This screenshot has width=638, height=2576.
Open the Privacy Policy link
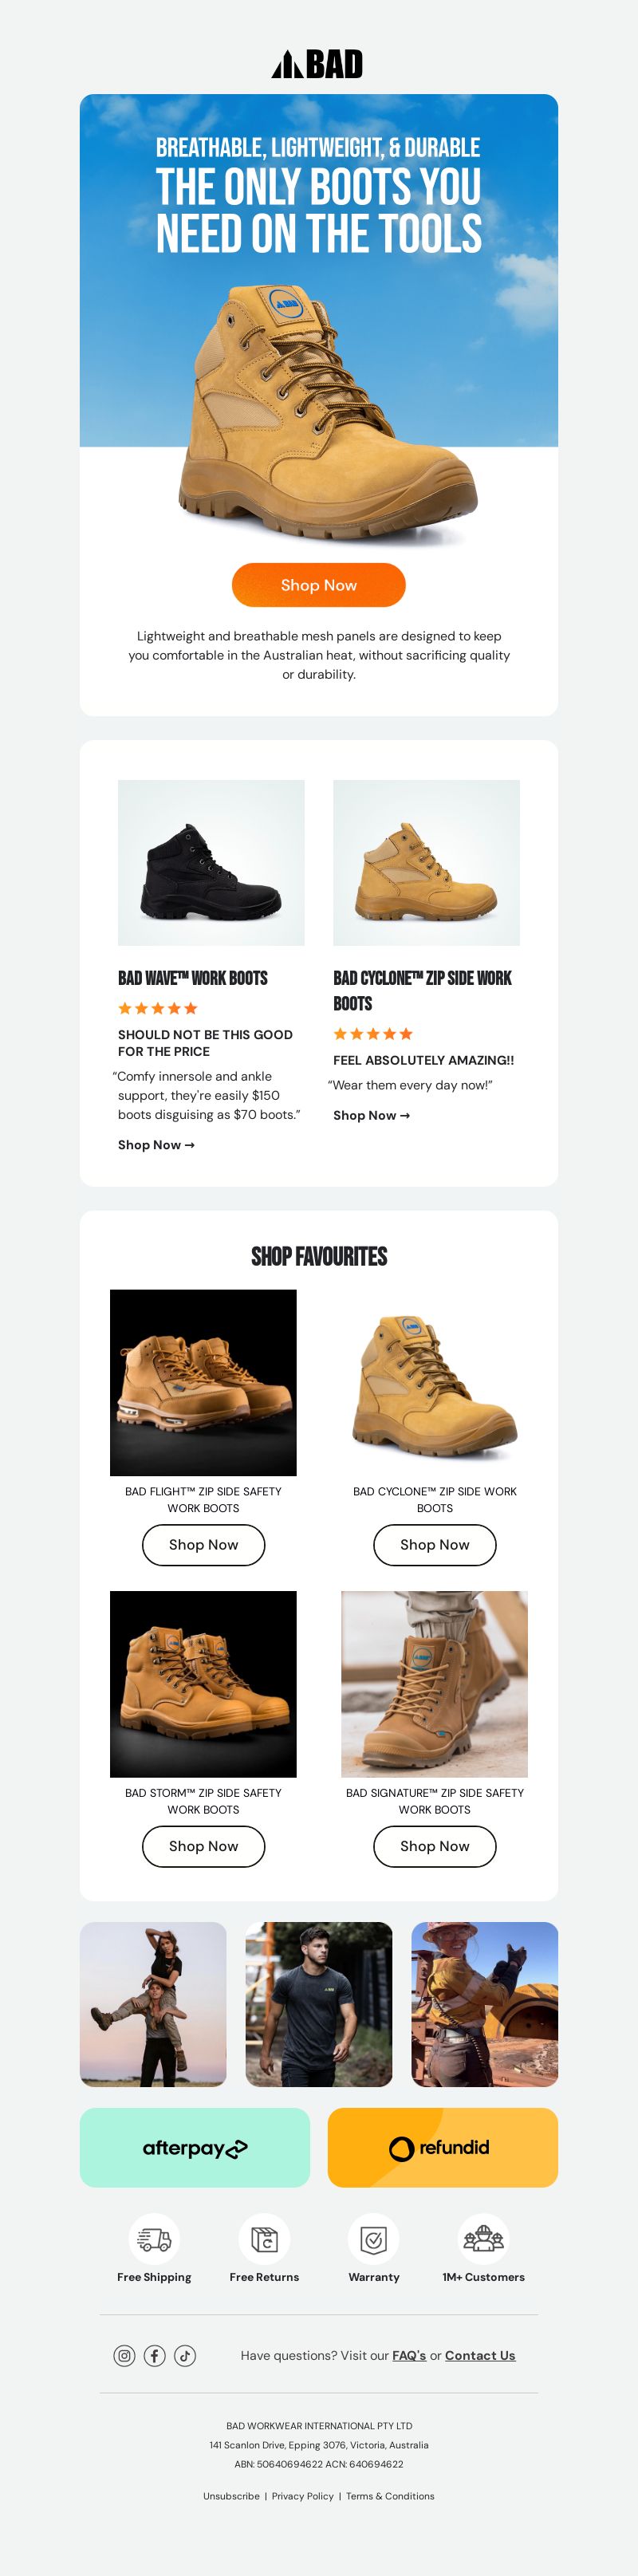click(x=303, y=2496)
